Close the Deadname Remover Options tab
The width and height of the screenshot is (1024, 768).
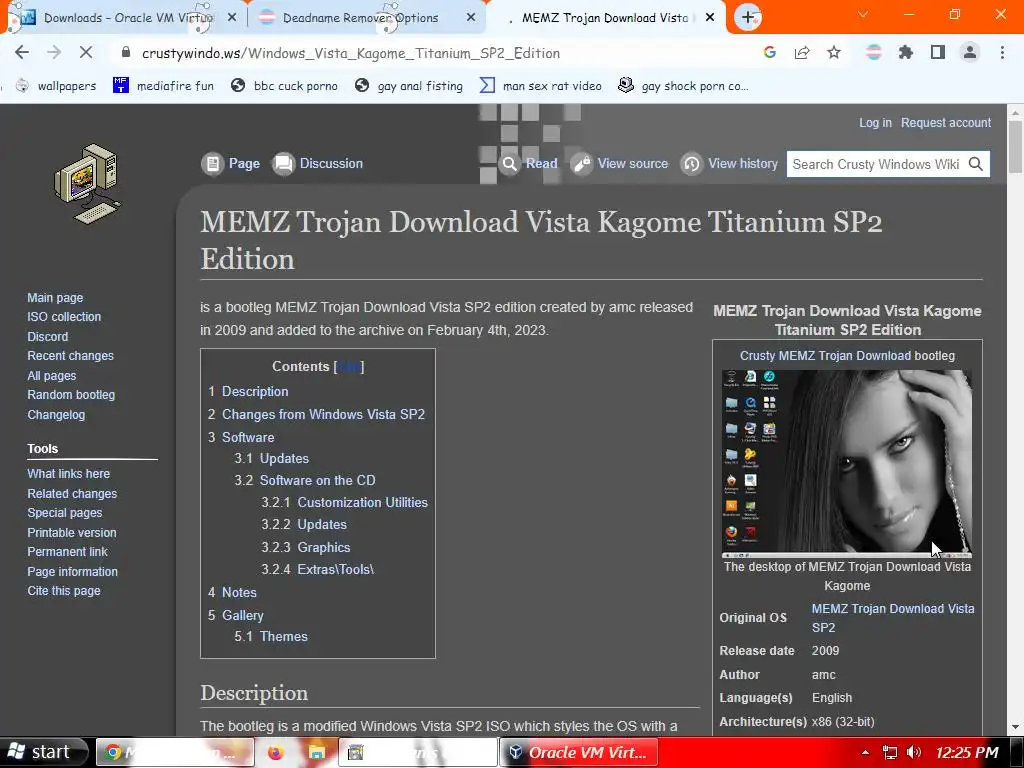471,18
